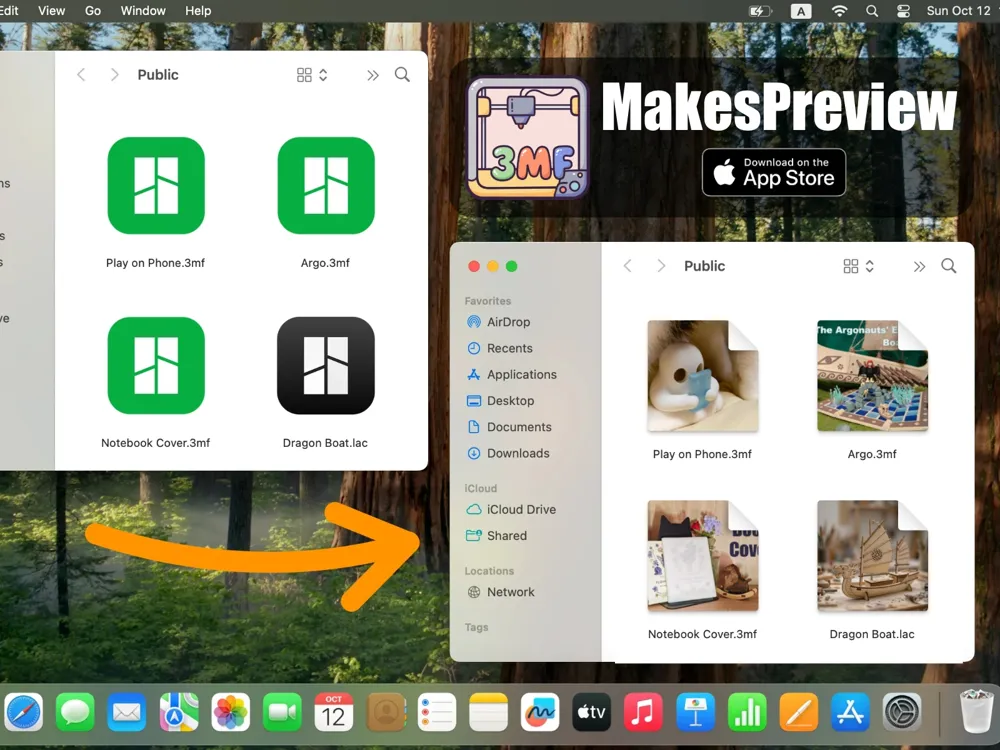This screenshot has height=750, width=1000.
Task: Launch Pages from the Dock
Action: [798, 712]
